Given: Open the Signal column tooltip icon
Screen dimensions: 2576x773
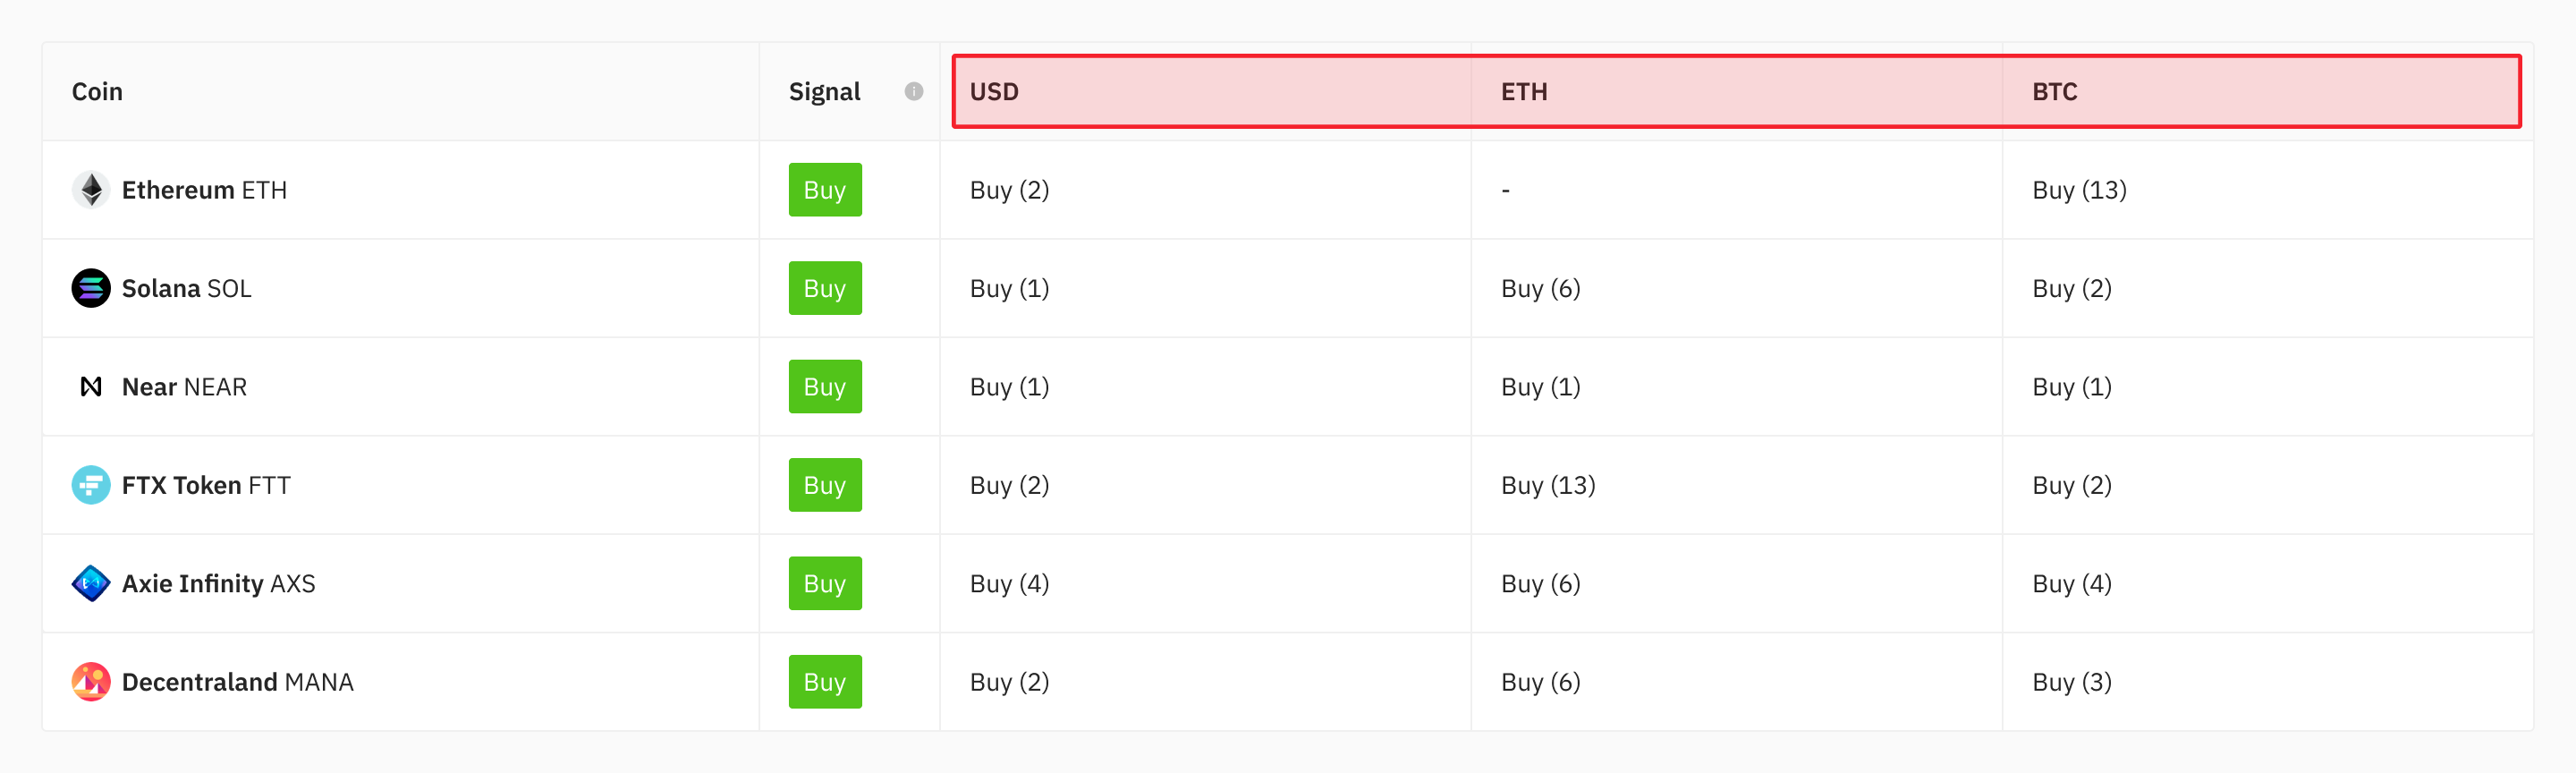Looking at the screenshot, I should tap(913, 91).
